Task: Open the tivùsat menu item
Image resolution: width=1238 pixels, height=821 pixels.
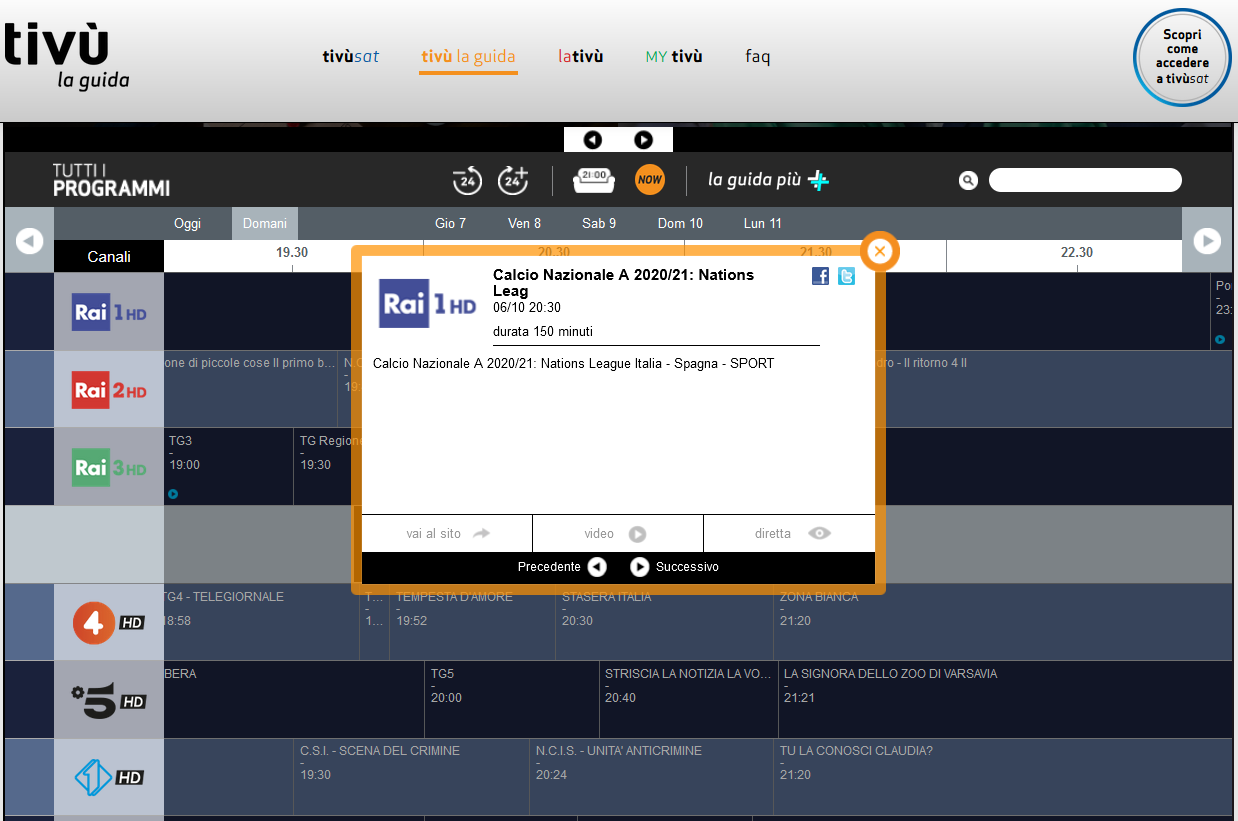Action: (x=351, y=56)
